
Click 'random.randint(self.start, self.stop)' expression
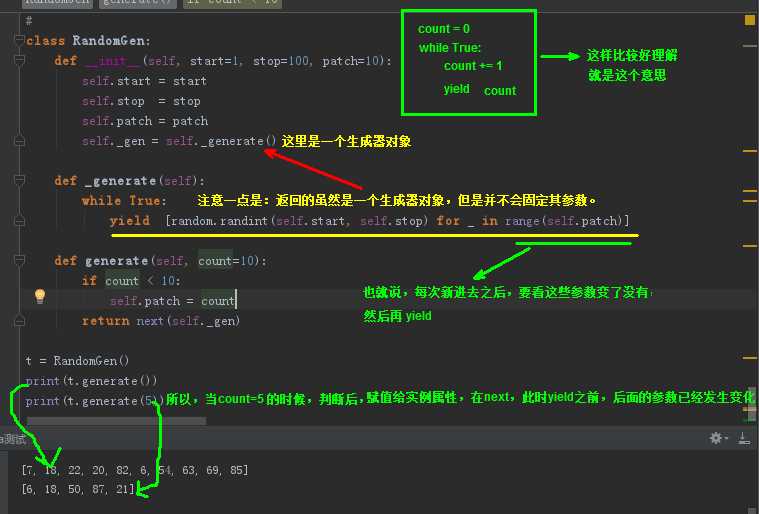300,221
